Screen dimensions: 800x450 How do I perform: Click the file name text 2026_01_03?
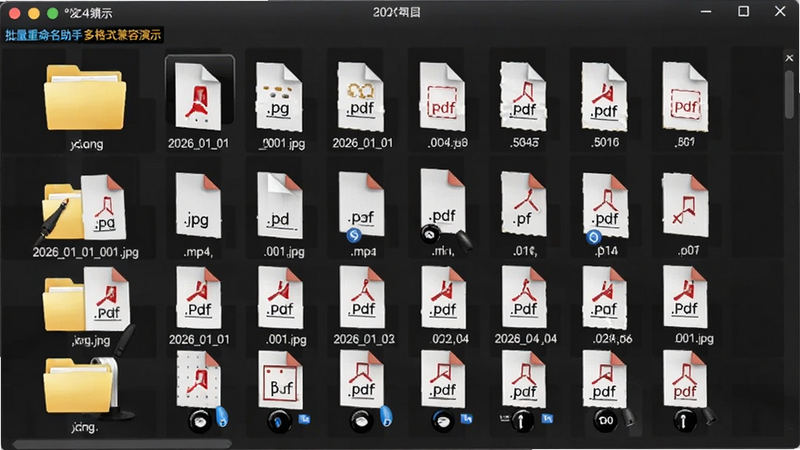pos(364,339)
